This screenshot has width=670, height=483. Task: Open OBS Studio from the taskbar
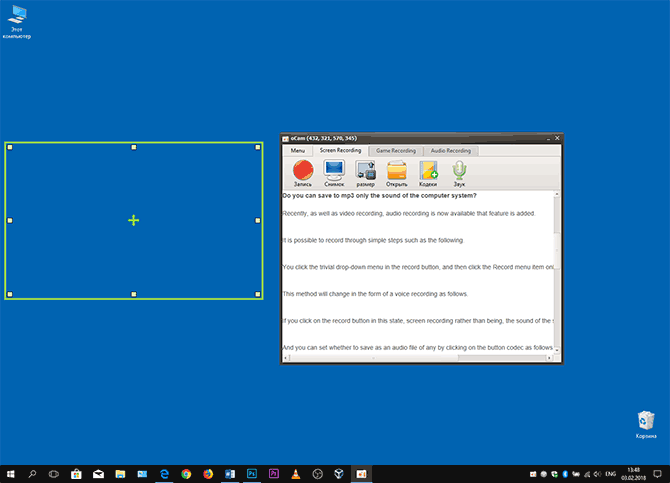click(317, 474)
